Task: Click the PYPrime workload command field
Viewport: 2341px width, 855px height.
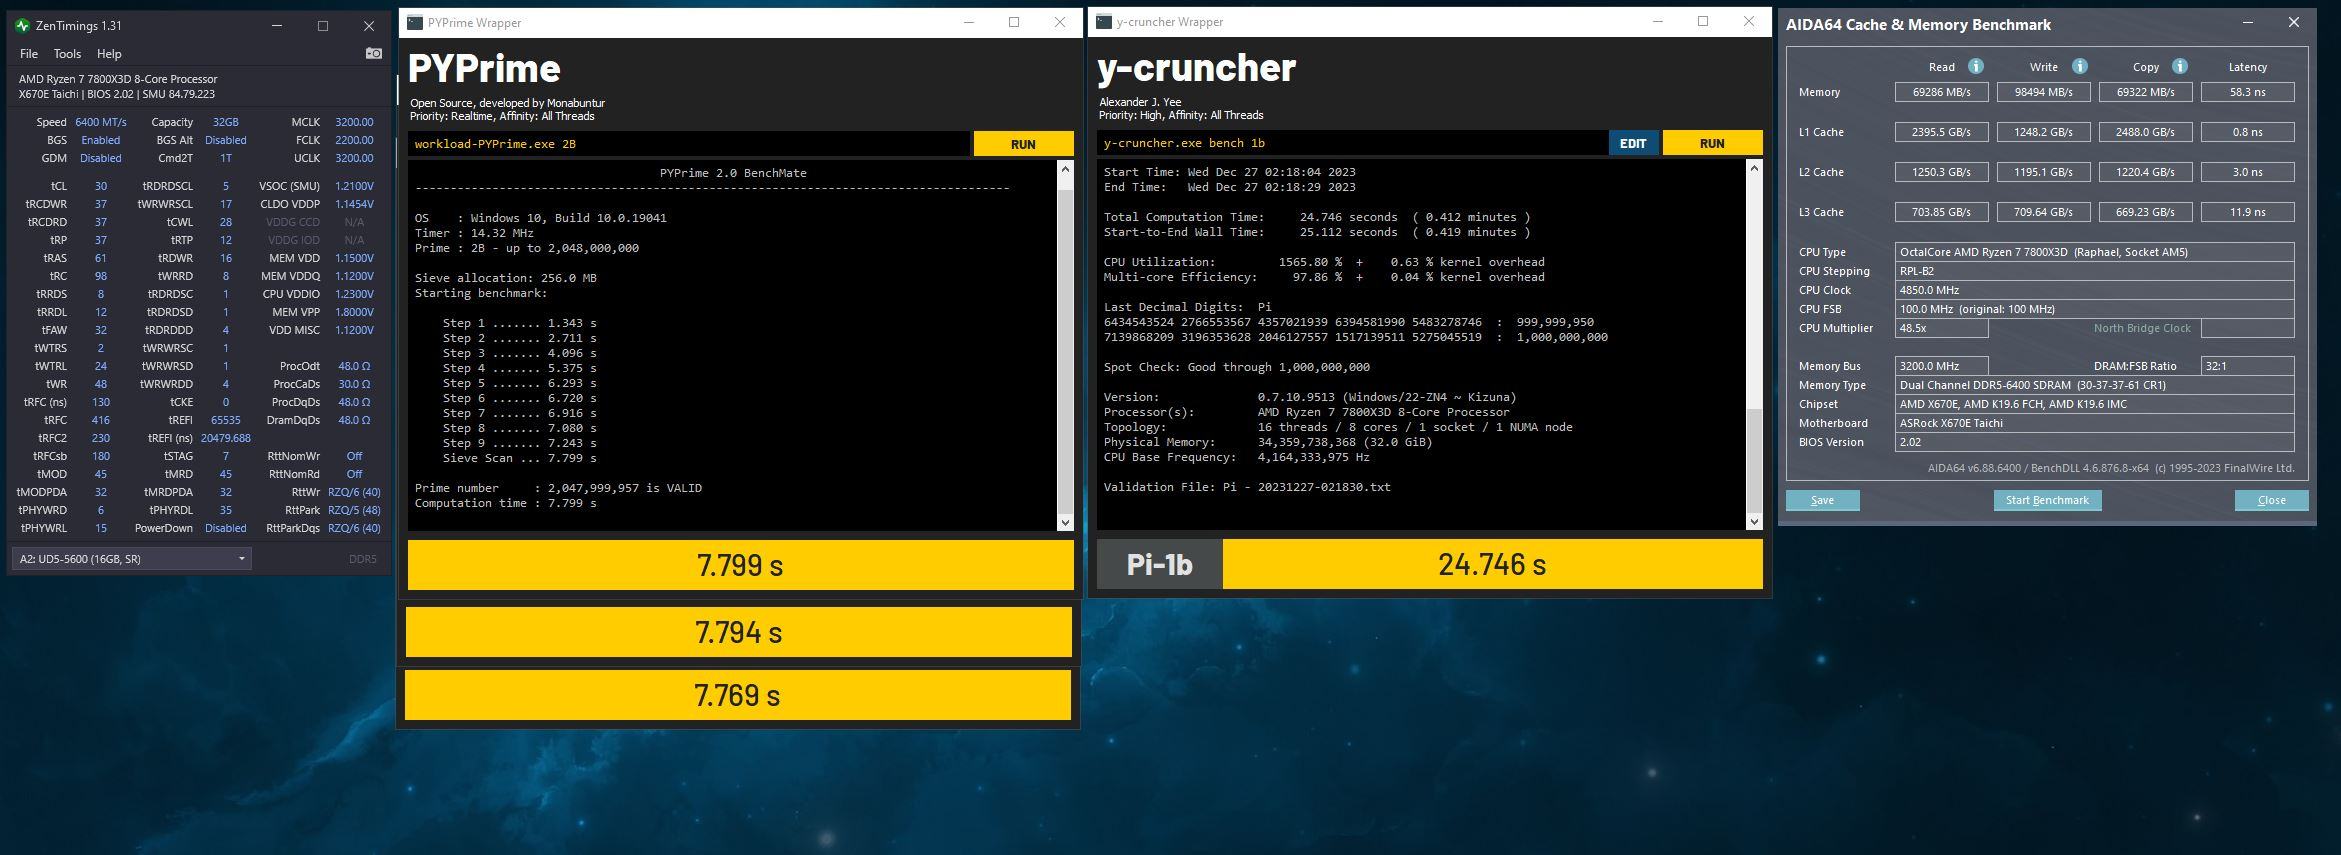Action: (688, 144)
